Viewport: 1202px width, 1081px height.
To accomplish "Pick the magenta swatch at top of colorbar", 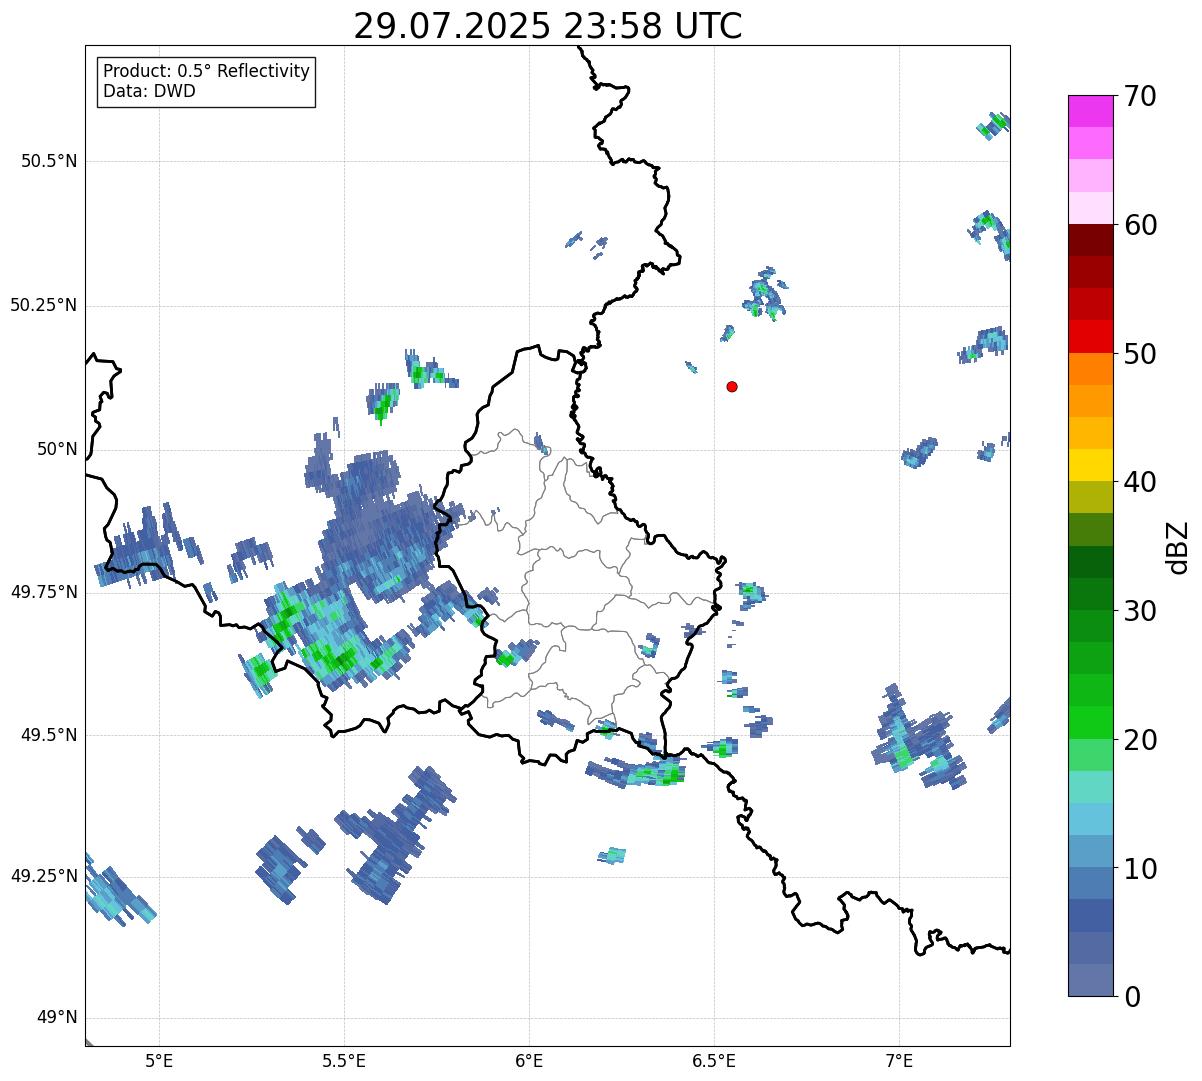I will click(x=1090, y=111).
